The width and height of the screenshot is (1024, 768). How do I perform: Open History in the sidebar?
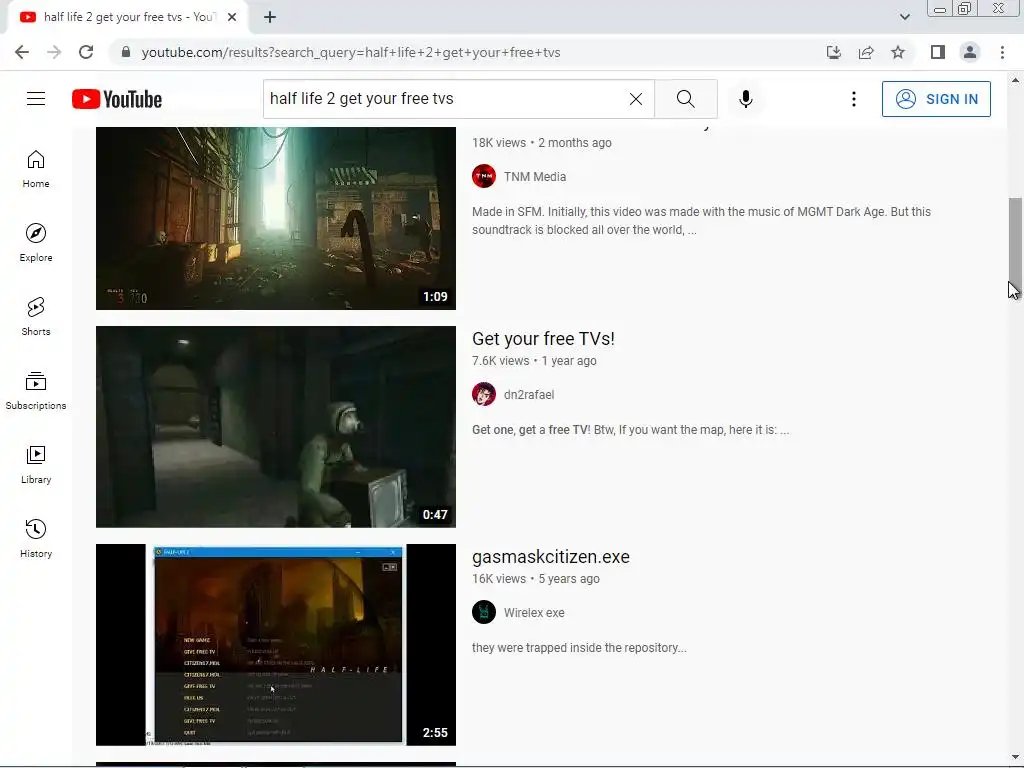click(36, 539)
